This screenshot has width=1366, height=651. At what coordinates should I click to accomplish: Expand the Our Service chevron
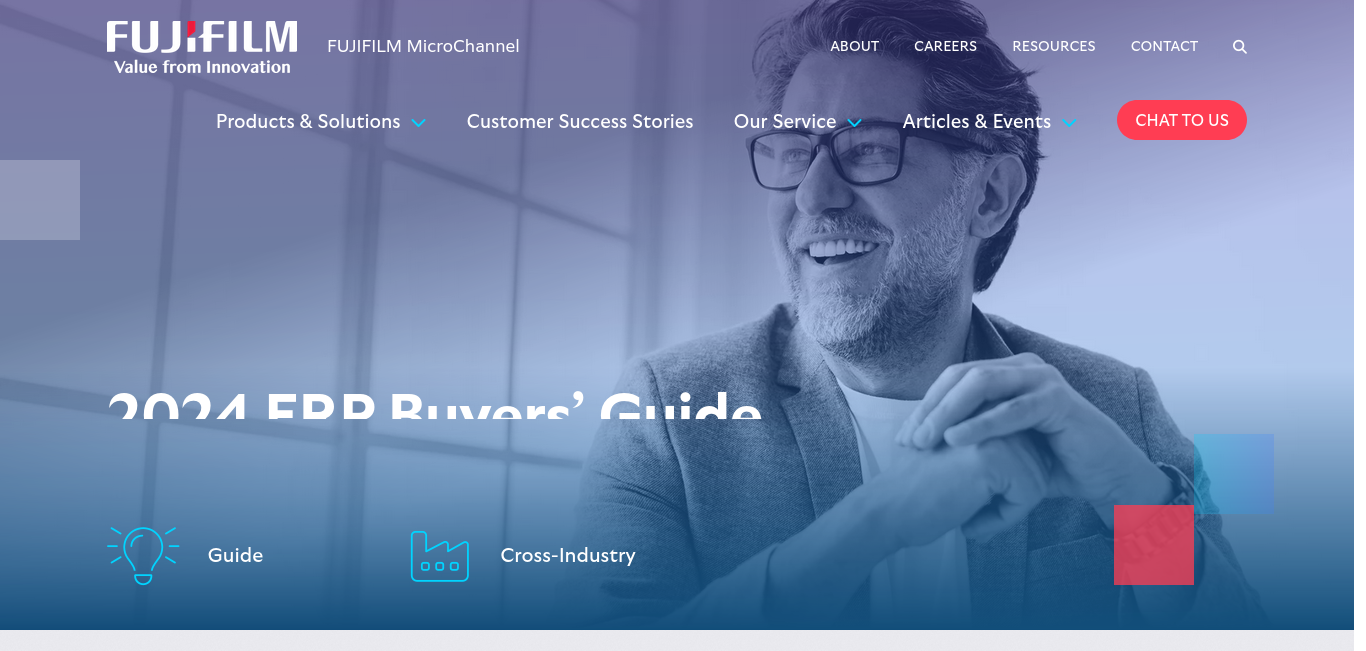[x=854, y=123]
